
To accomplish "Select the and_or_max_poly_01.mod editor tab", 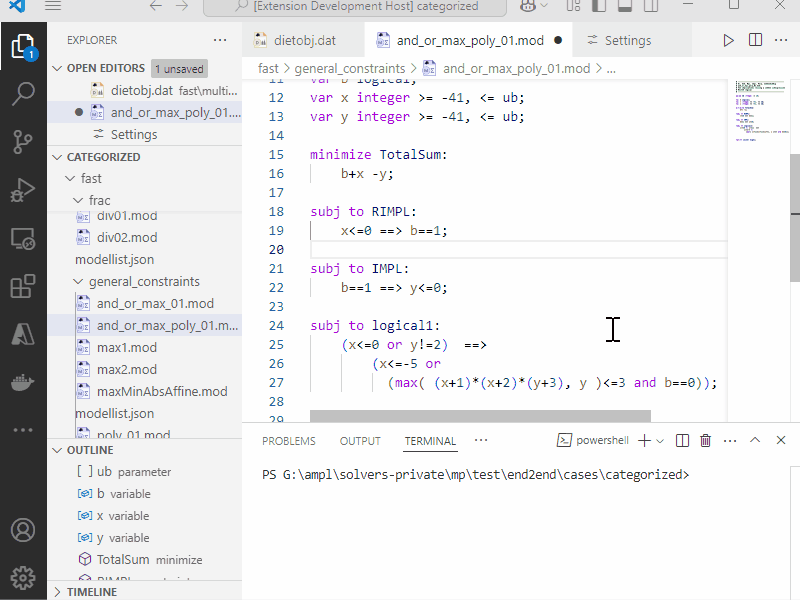I will click(x=469, y=40).
